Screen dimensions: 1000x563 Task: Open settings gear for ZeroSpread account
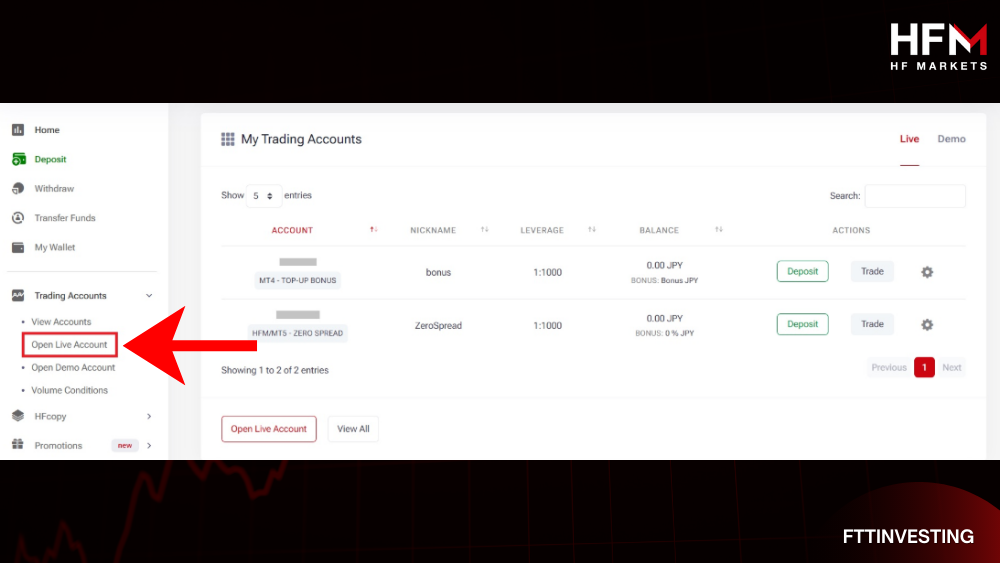(x=927, y=325)
